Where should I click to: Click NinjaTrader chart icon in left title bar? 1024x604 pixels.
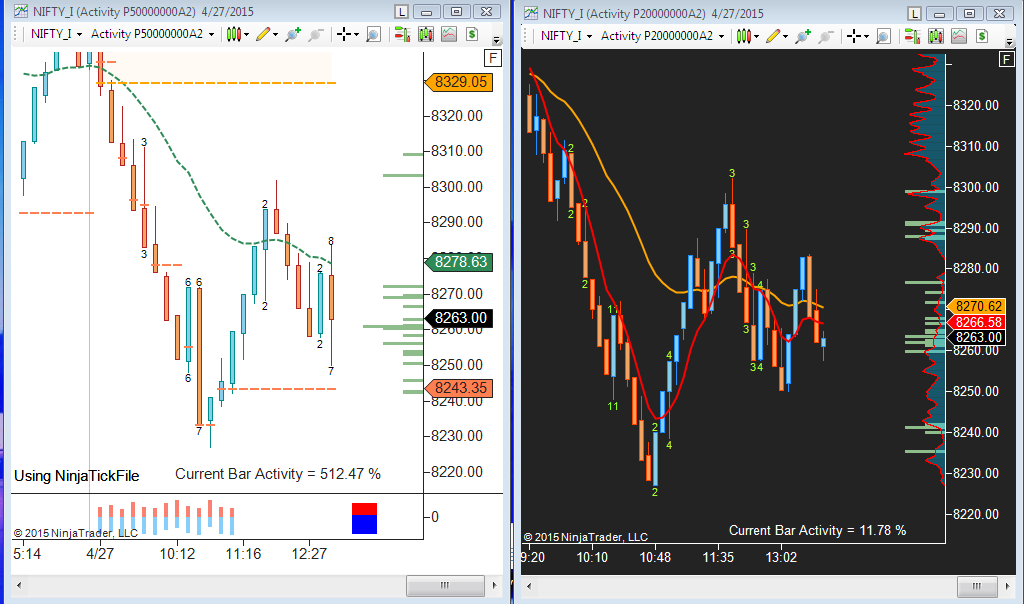point(21,11)
